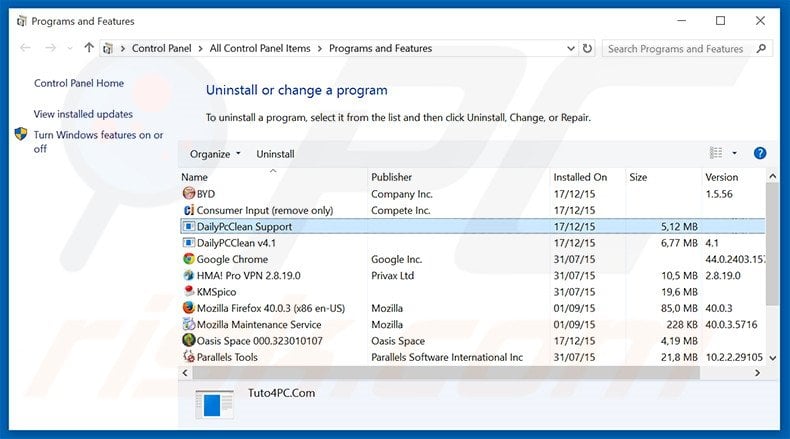Image resolution: width=790 pixels, height=439 pixels.
Task: Sort by the Installed On column header
Action: coord(587,177)
